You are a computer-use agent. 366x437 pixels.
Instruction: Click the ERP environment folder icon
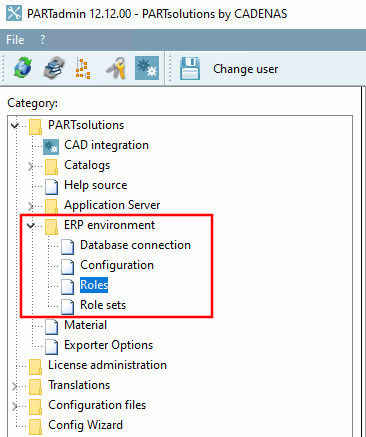pyautogui.click(x=51, y=227)
